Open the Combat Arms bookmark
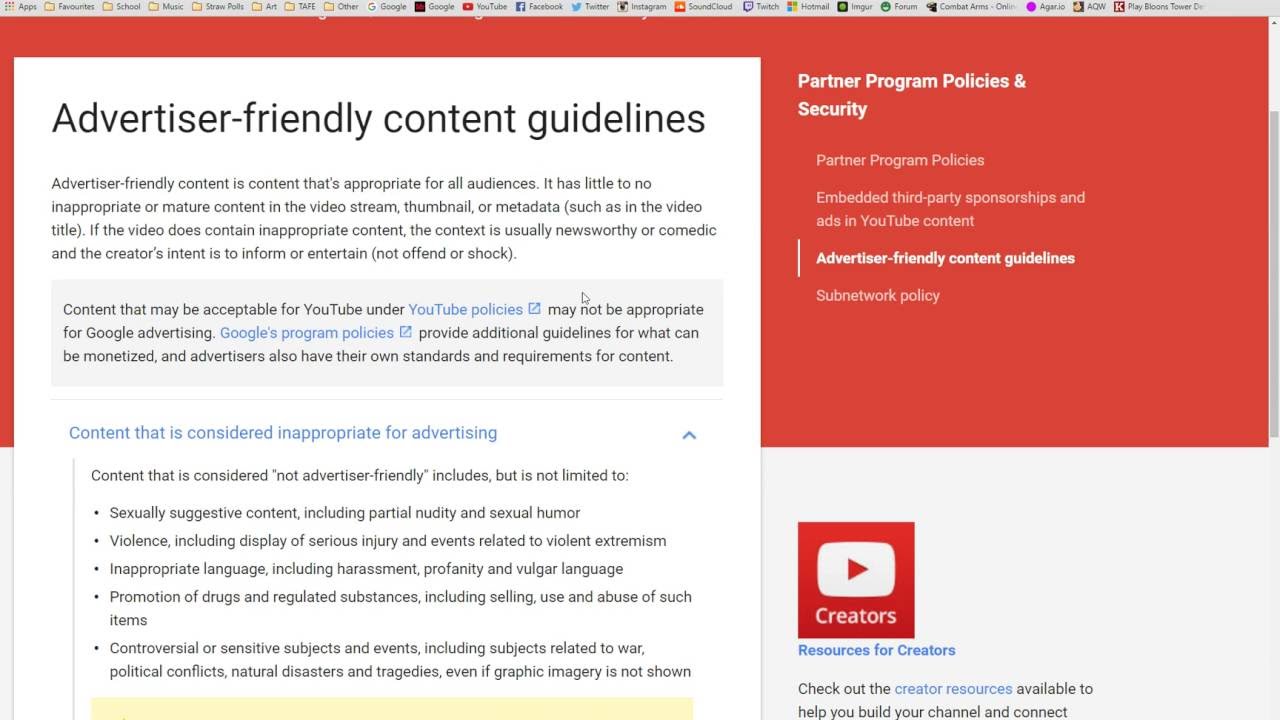The height and width of the screenshot is (720, 1280). [x=972, y=6]
